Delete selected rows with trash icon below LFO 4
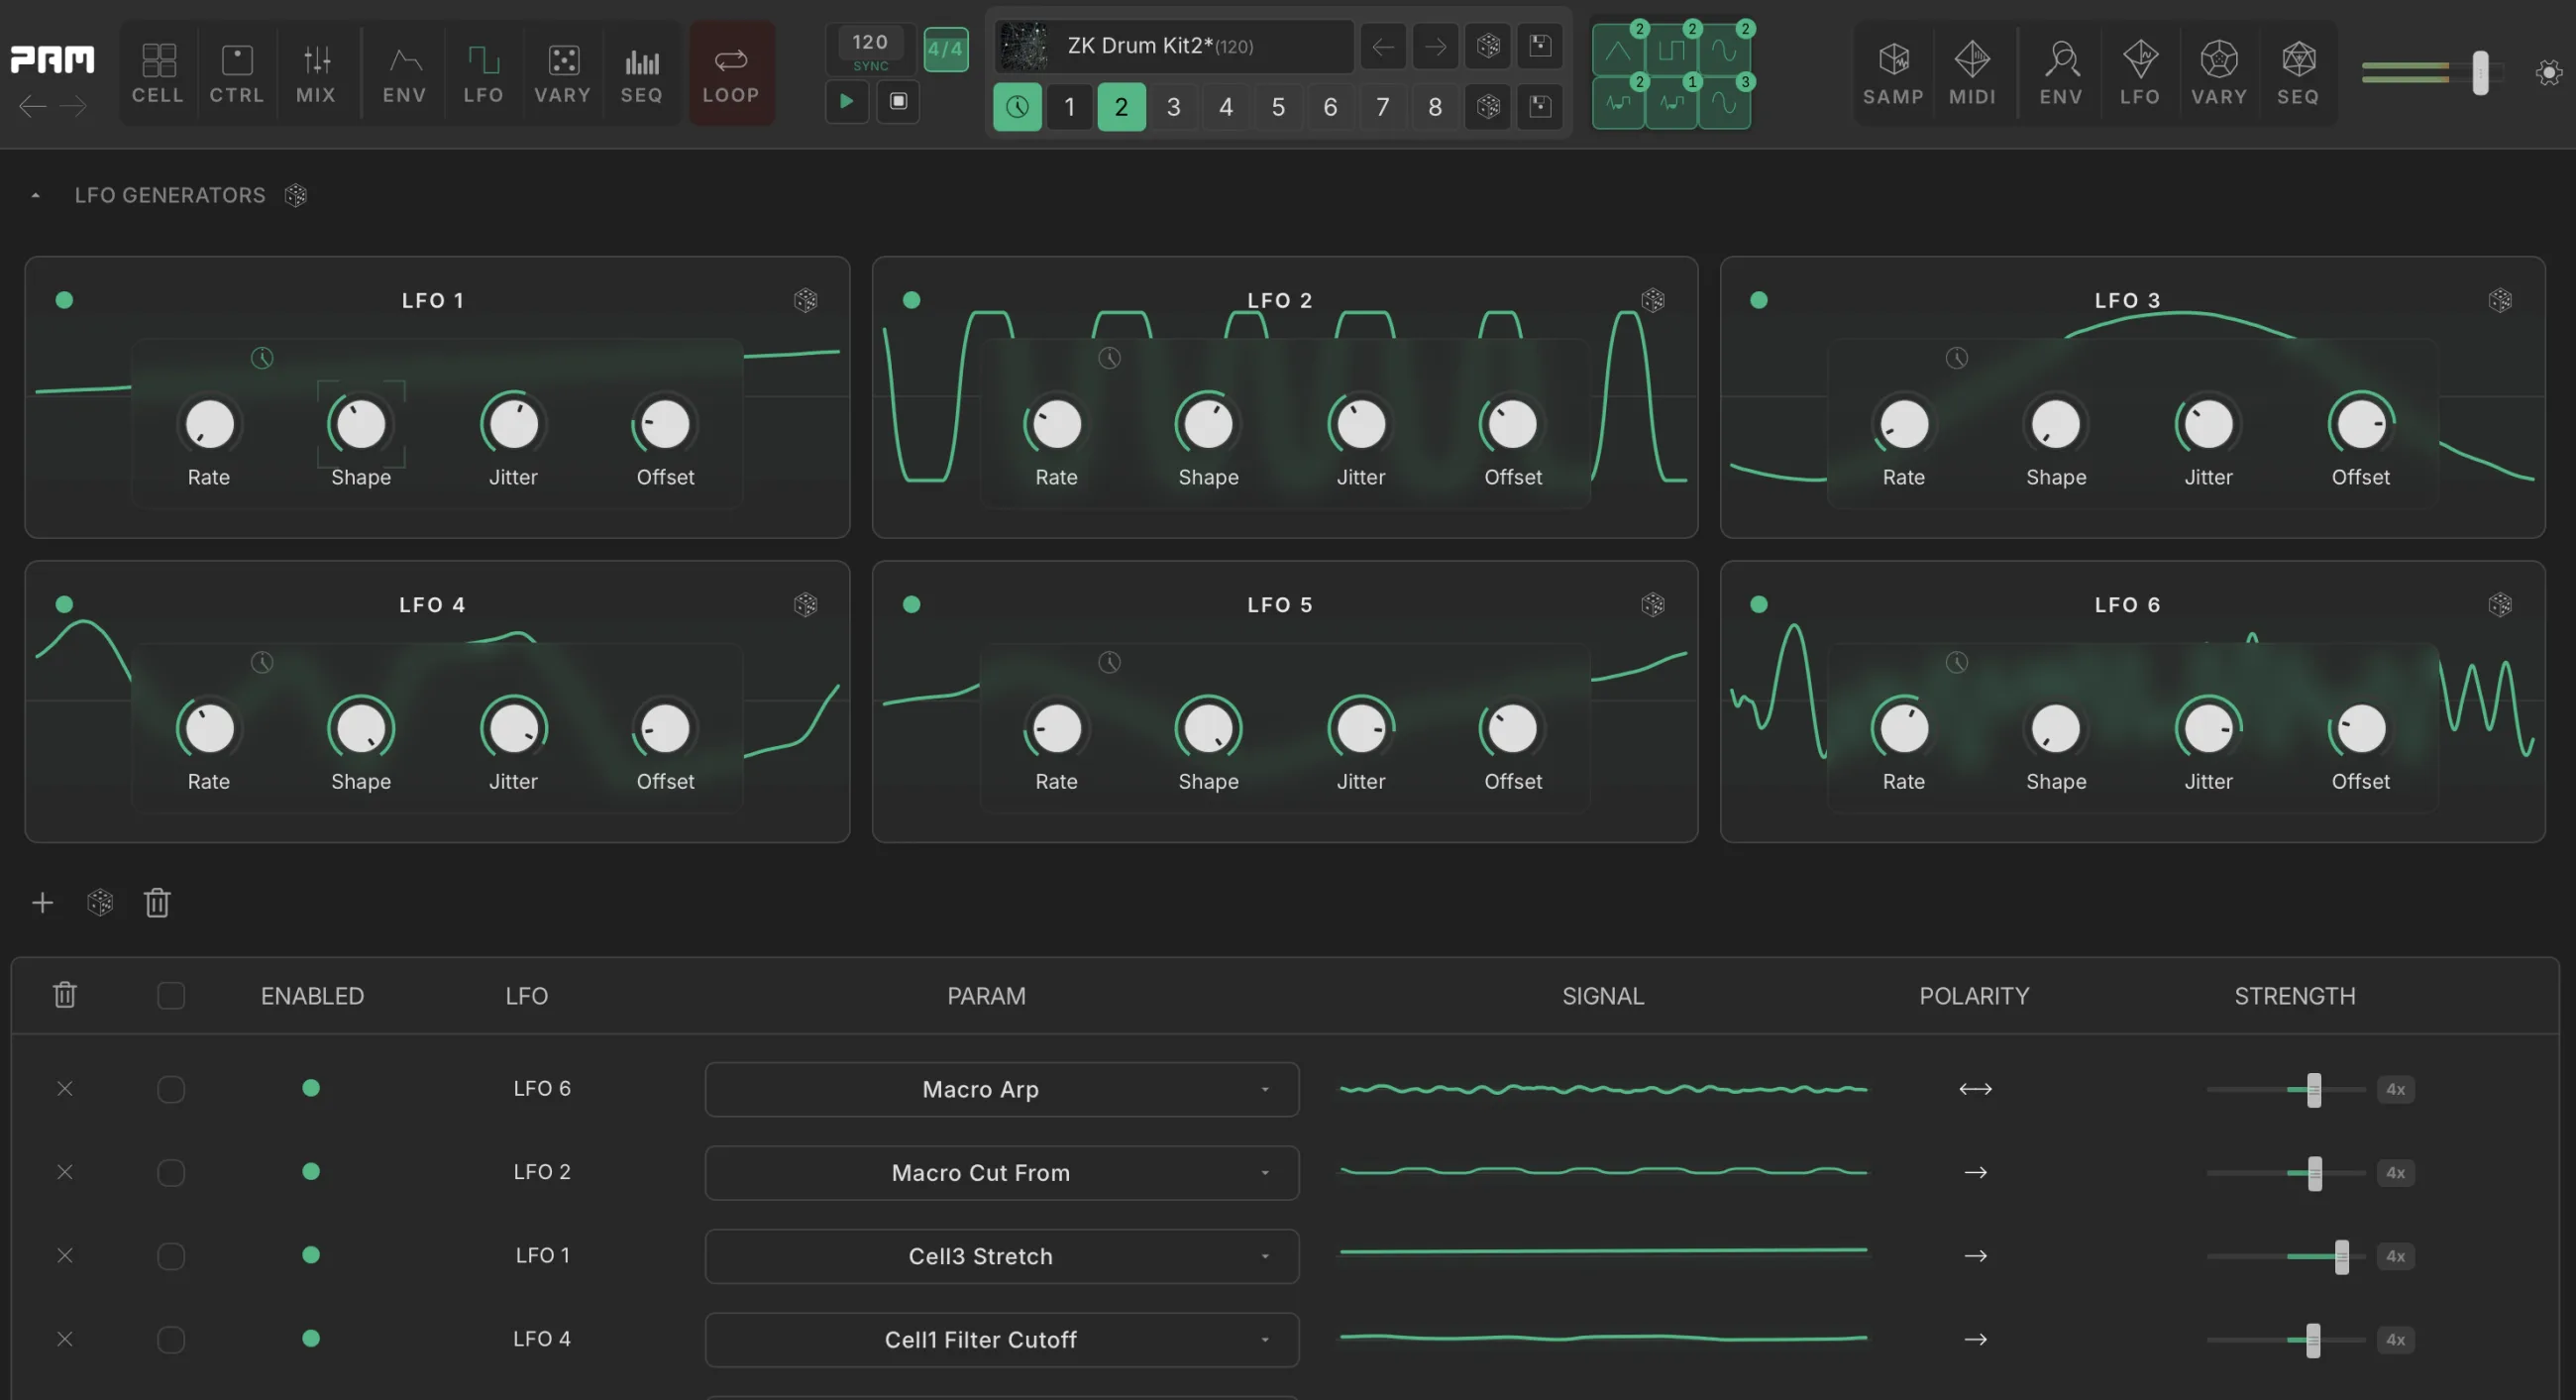Image resolution: width=2576 pixels, height=1400 pixels. pos(157,903)
